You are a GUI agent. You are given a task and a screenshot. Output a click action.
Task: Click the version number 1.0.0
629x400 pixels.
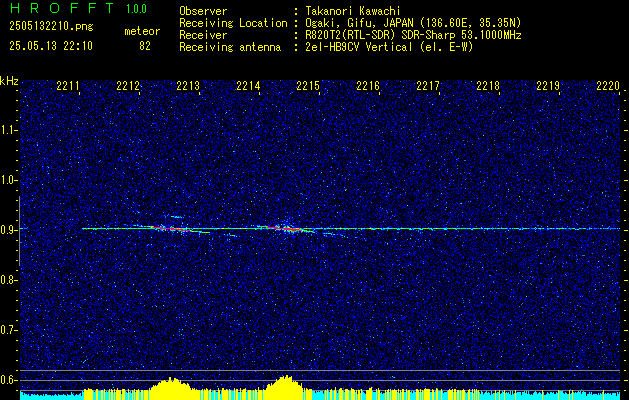(136, 9)
